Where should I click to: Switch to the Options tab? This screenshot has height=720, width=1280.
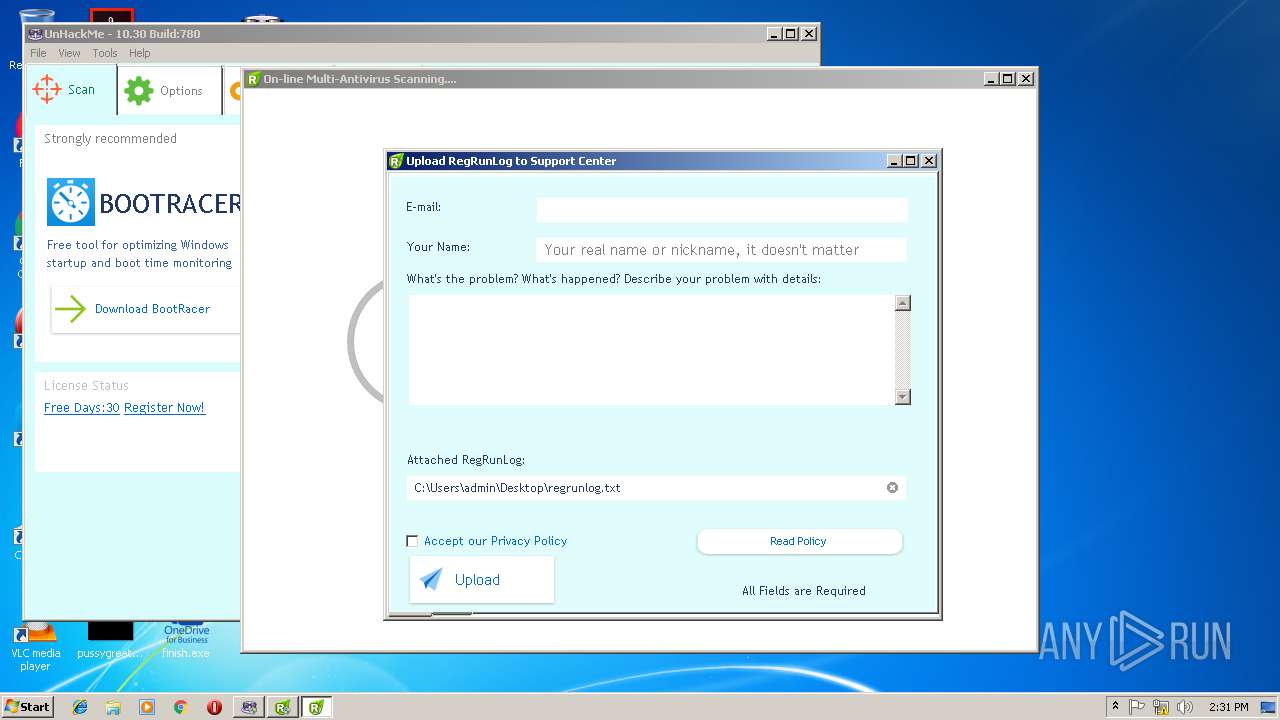point(169,91)
